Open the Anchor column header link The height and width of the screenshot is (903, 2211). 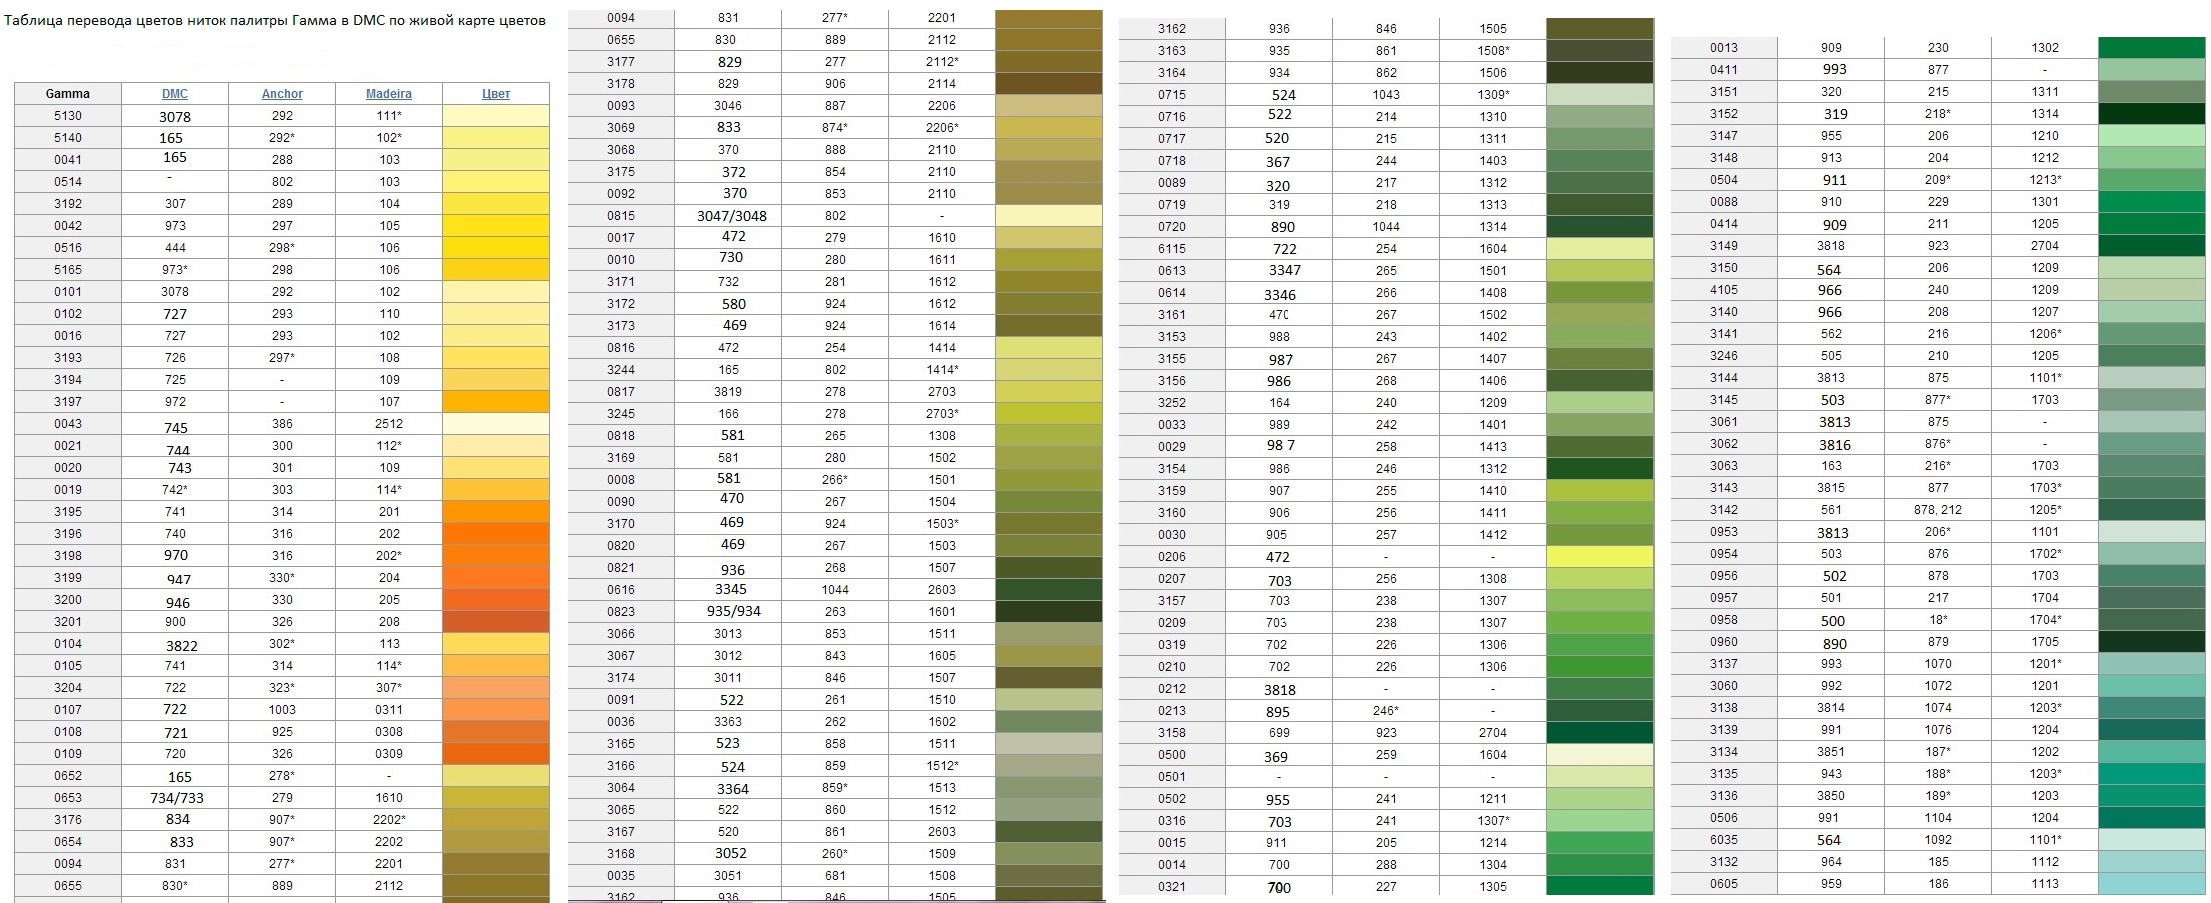point(282,94)
